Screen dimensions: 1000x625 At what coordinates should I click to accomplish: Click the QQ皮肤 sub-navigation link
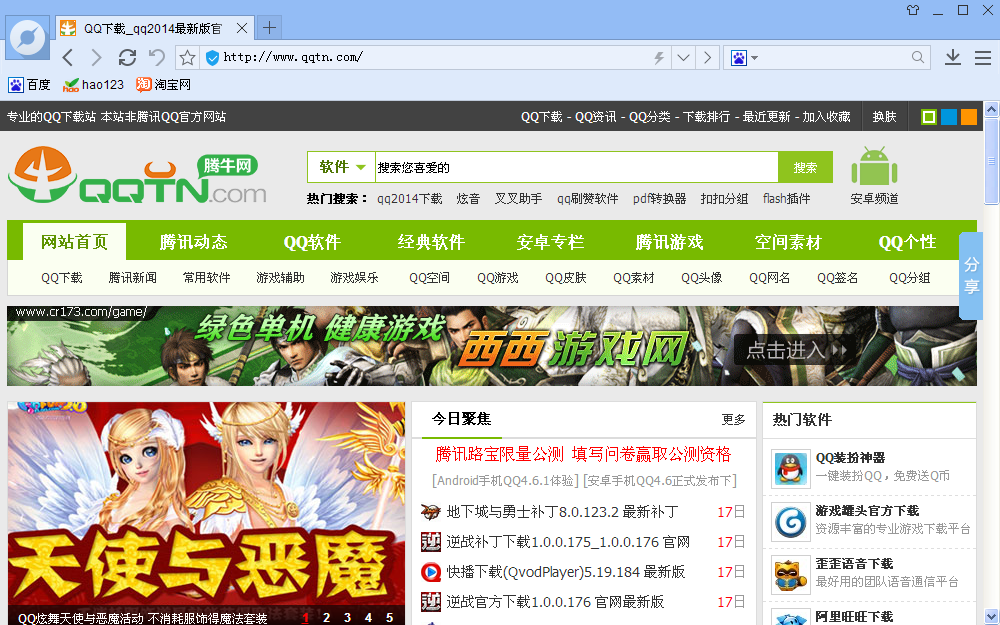(566, 278)
